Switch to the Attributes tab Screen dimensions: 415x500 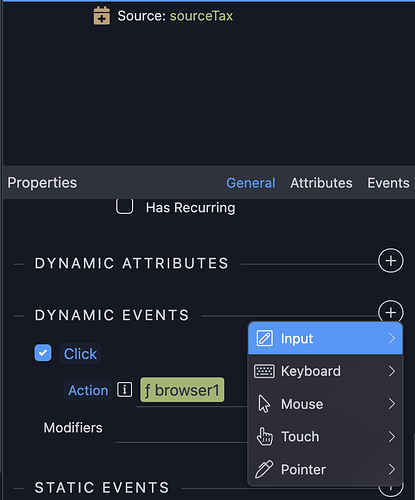tap(321, 183)
